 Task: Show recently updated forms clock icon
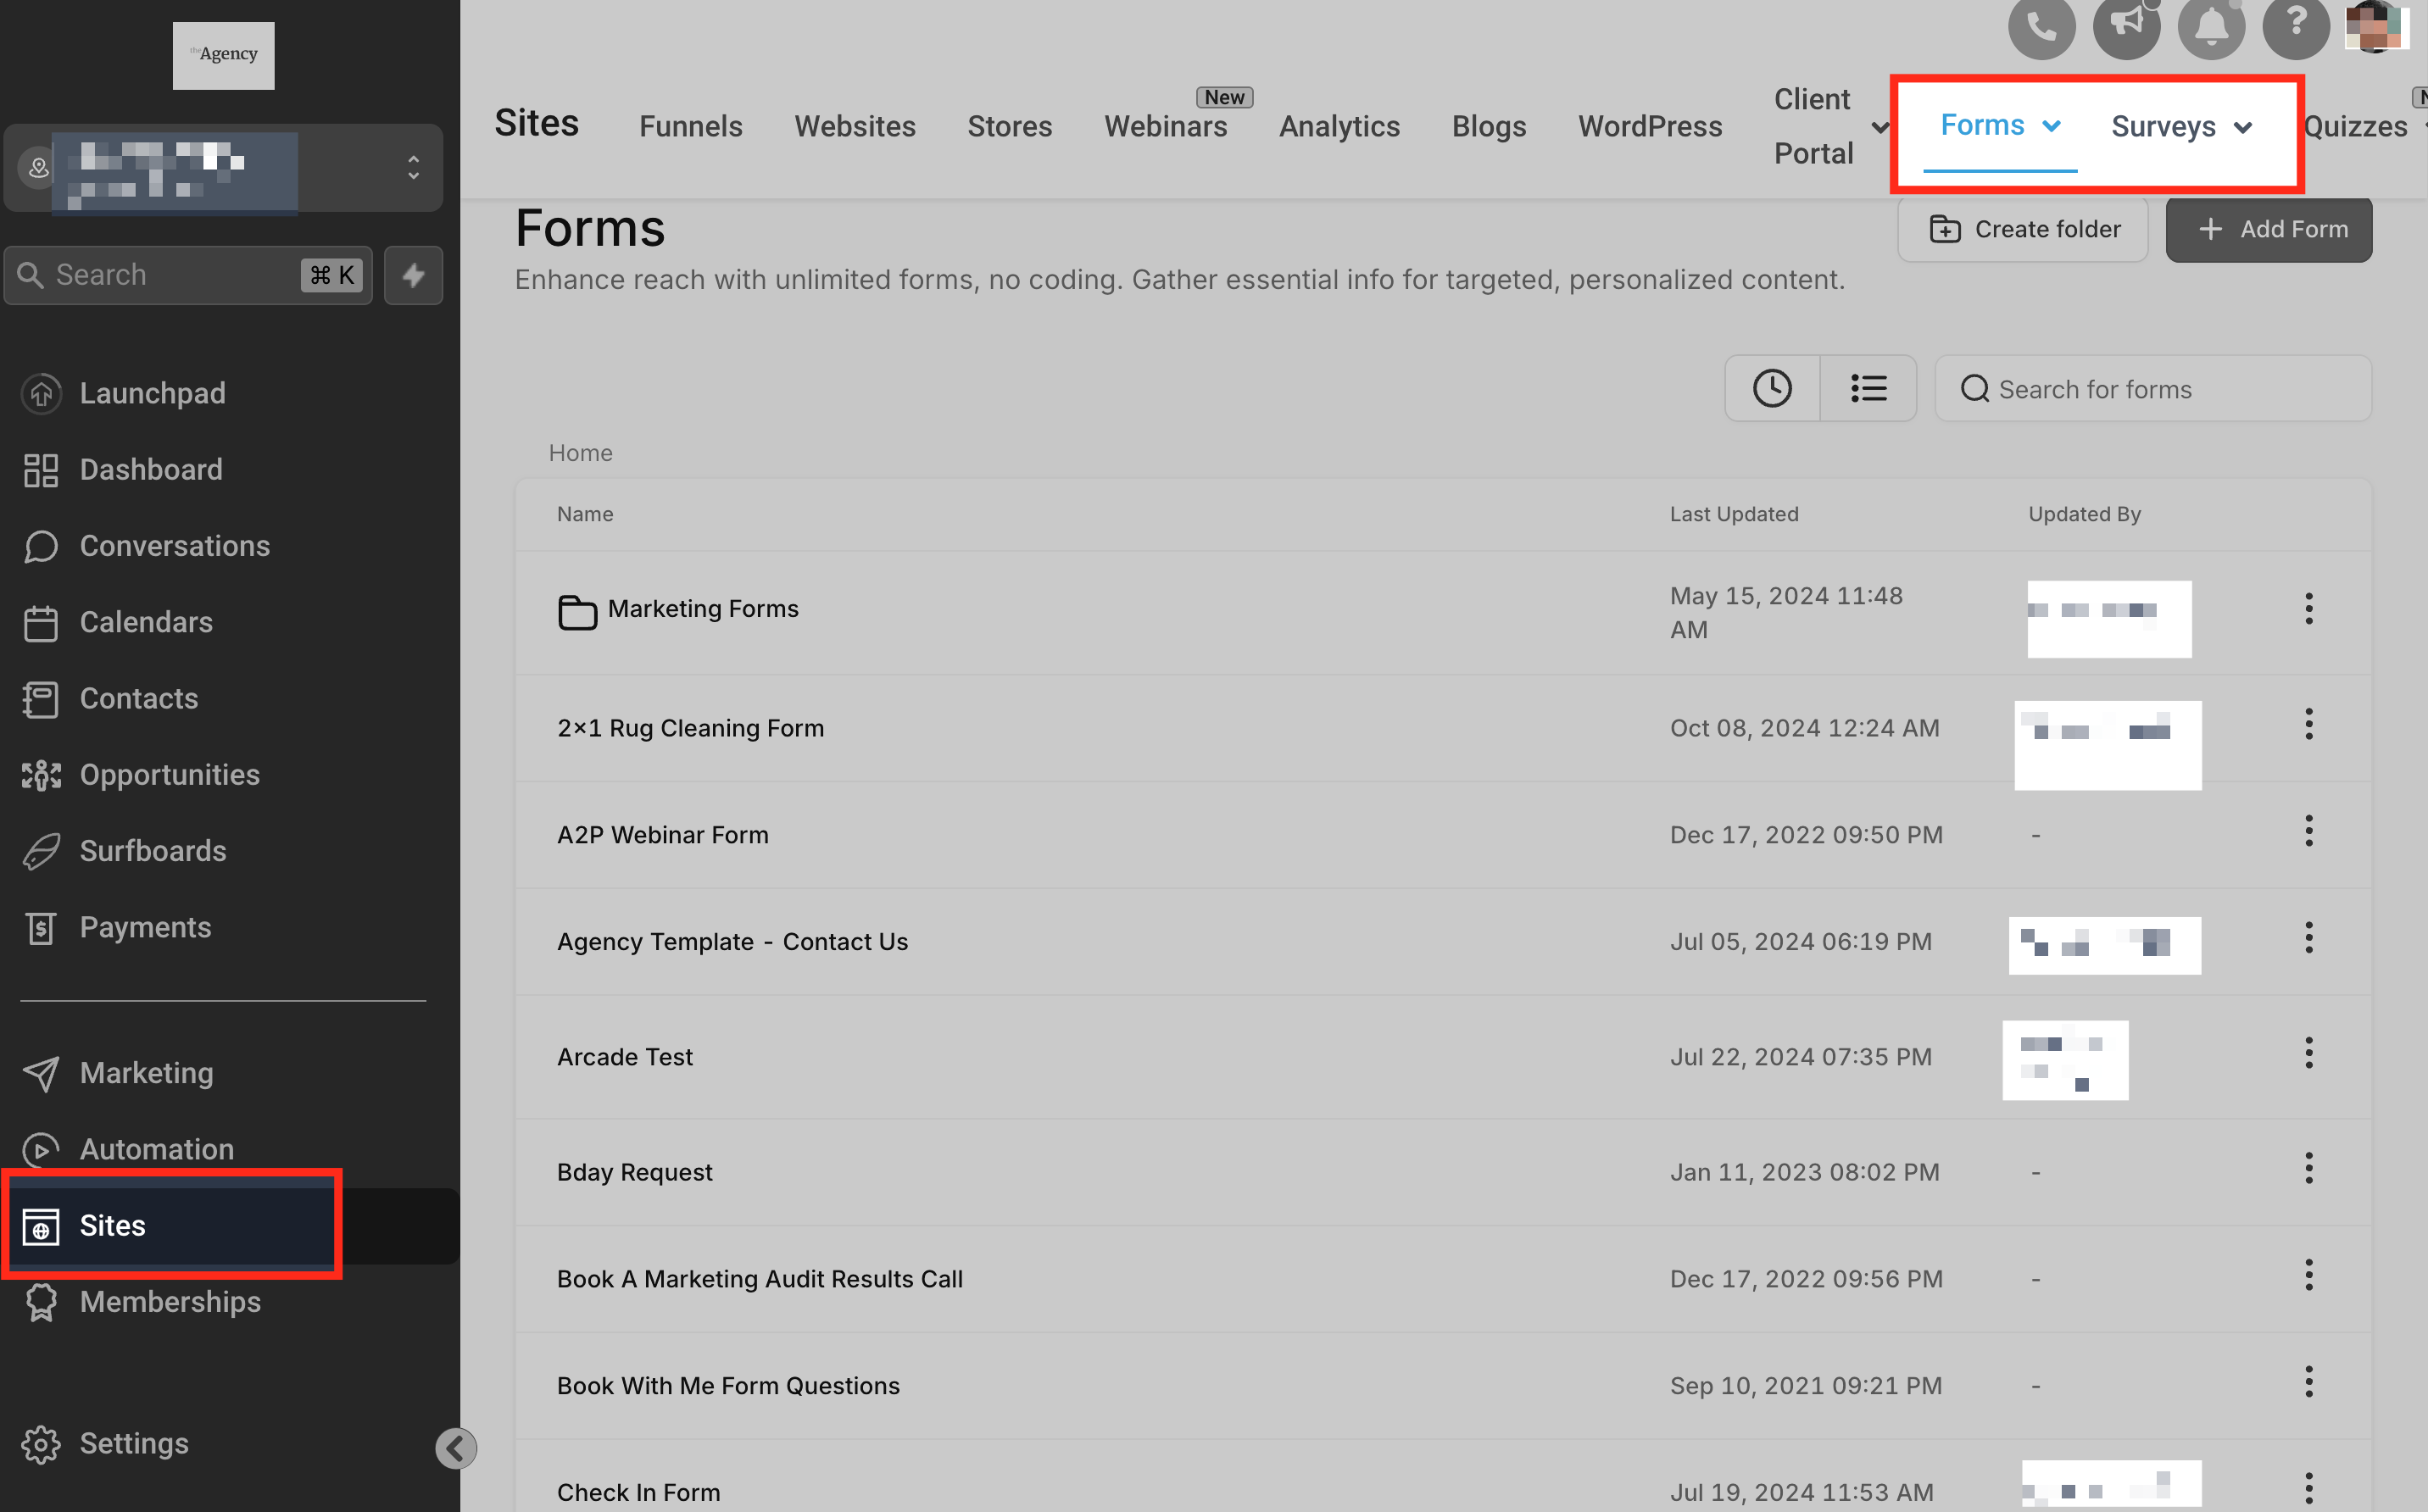pos(1772,388)
